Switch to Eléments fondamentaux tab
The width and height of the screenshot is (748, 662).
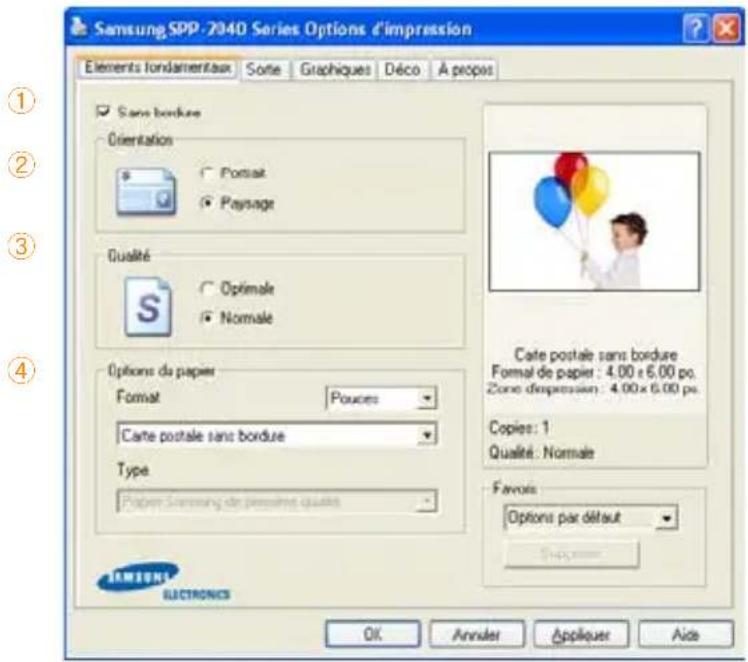[158, 68]
